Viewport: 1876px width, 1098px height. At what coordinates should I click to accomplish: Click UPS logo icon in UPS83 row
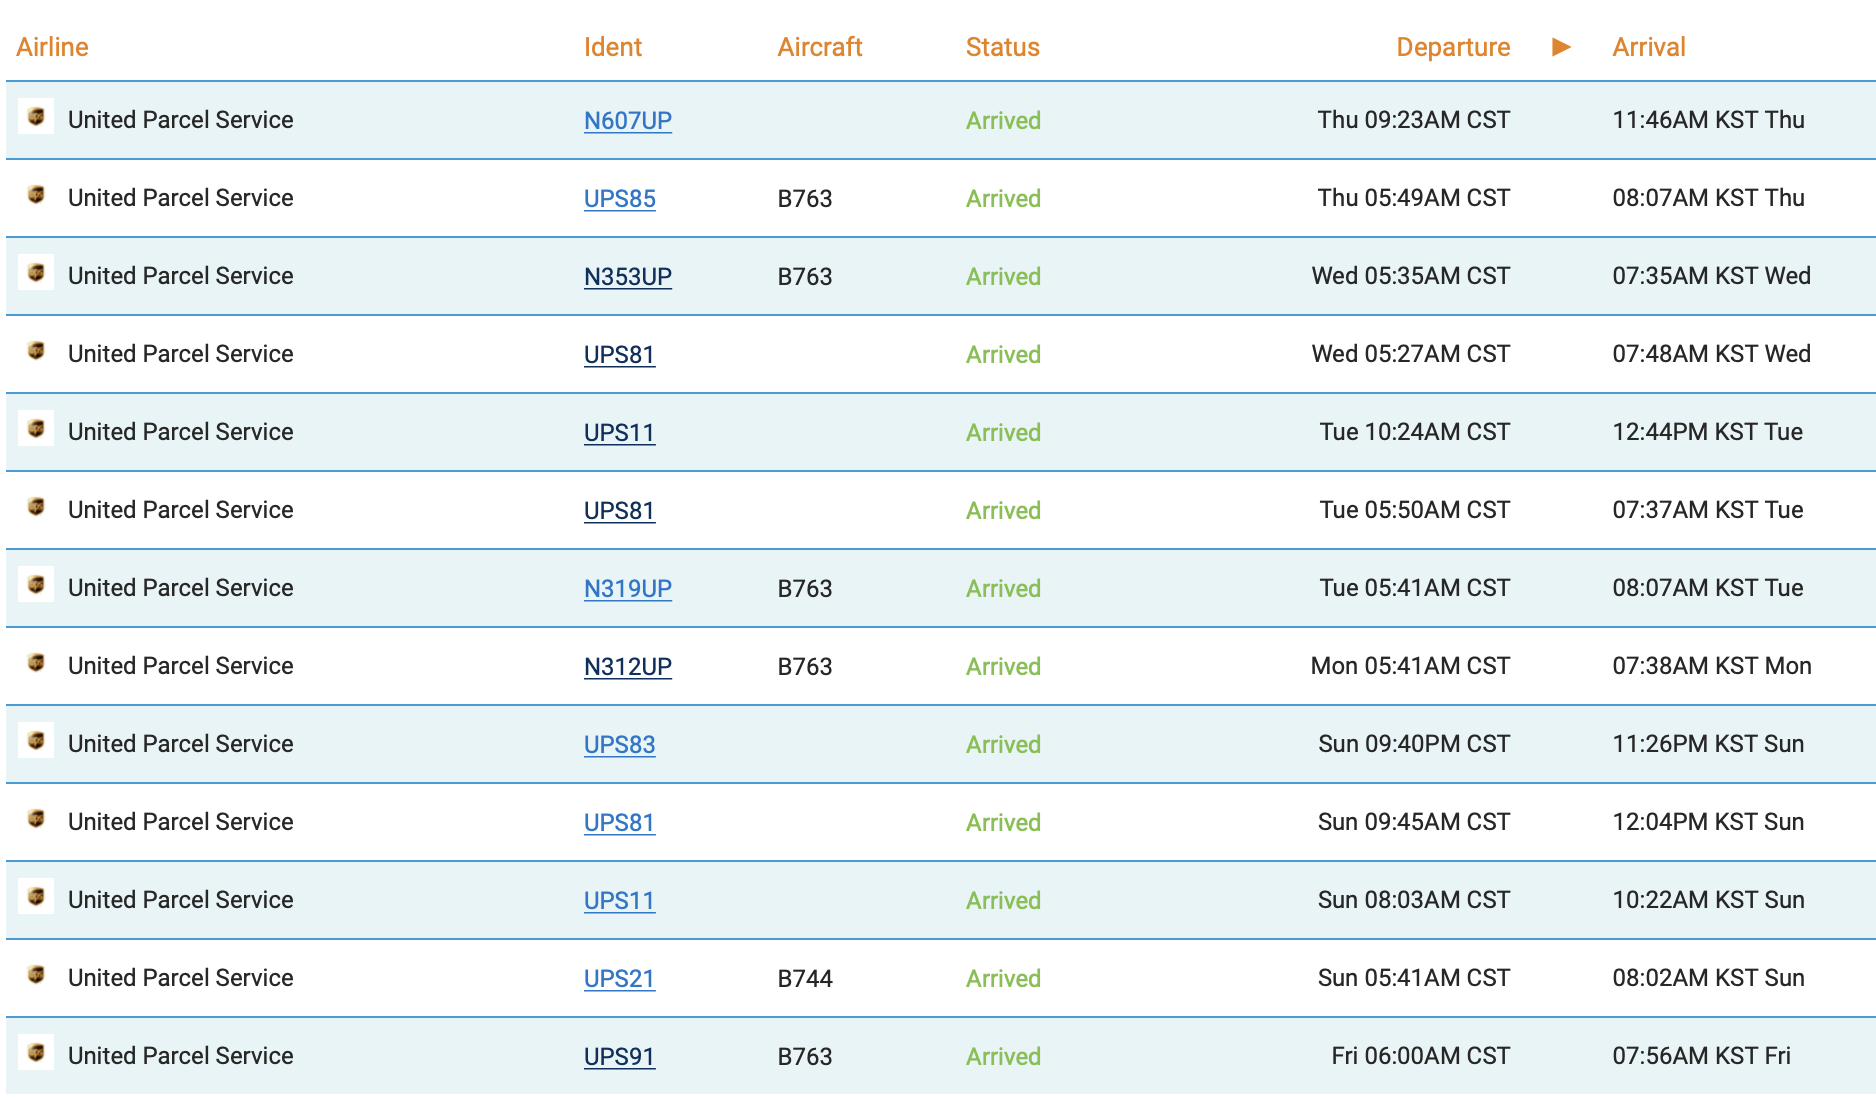(x=36, y=741)
